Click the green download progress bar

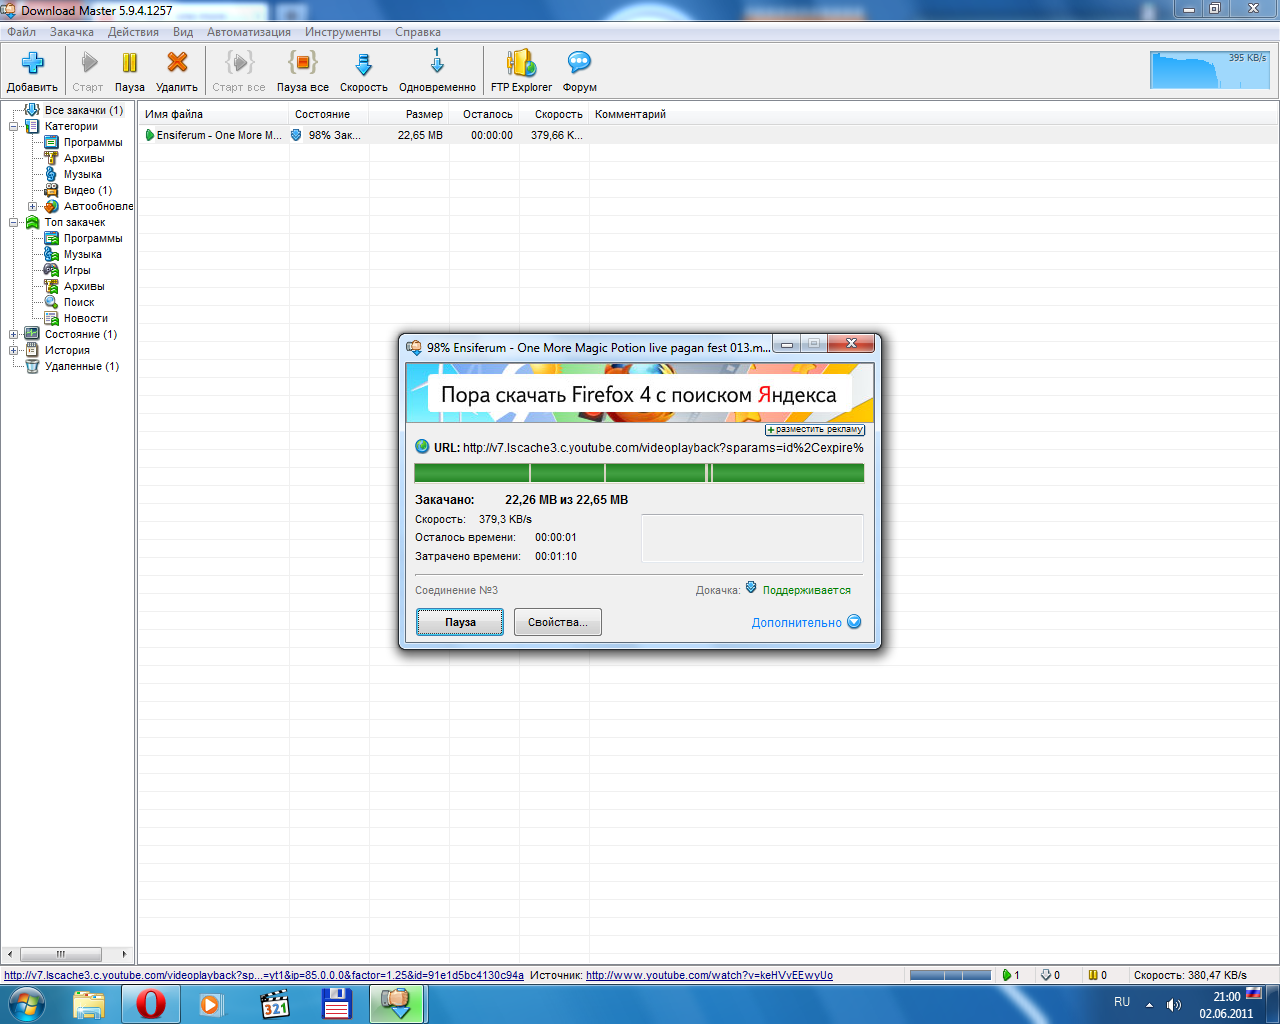coord(639,473)
